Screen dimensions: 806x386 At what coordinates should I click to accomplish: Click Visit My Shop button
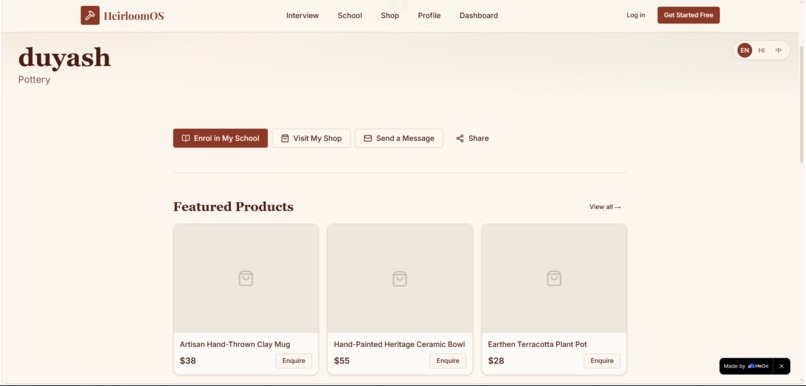[x=311, y=138]
